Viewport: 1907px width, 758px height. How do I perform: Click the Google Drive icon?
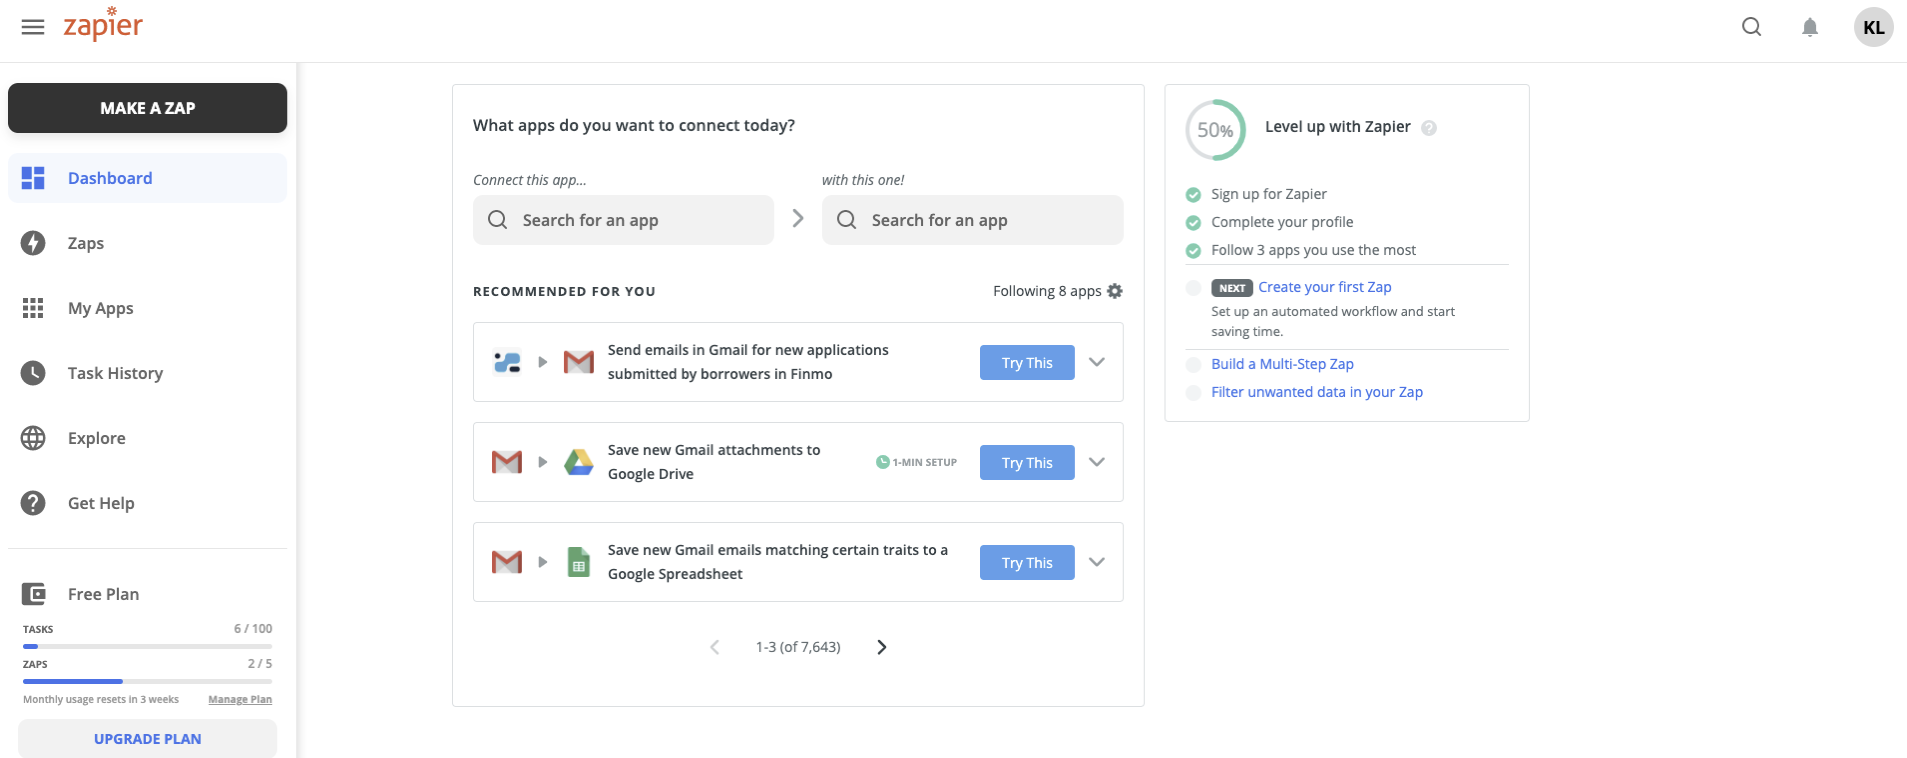(x=579, y=462)
